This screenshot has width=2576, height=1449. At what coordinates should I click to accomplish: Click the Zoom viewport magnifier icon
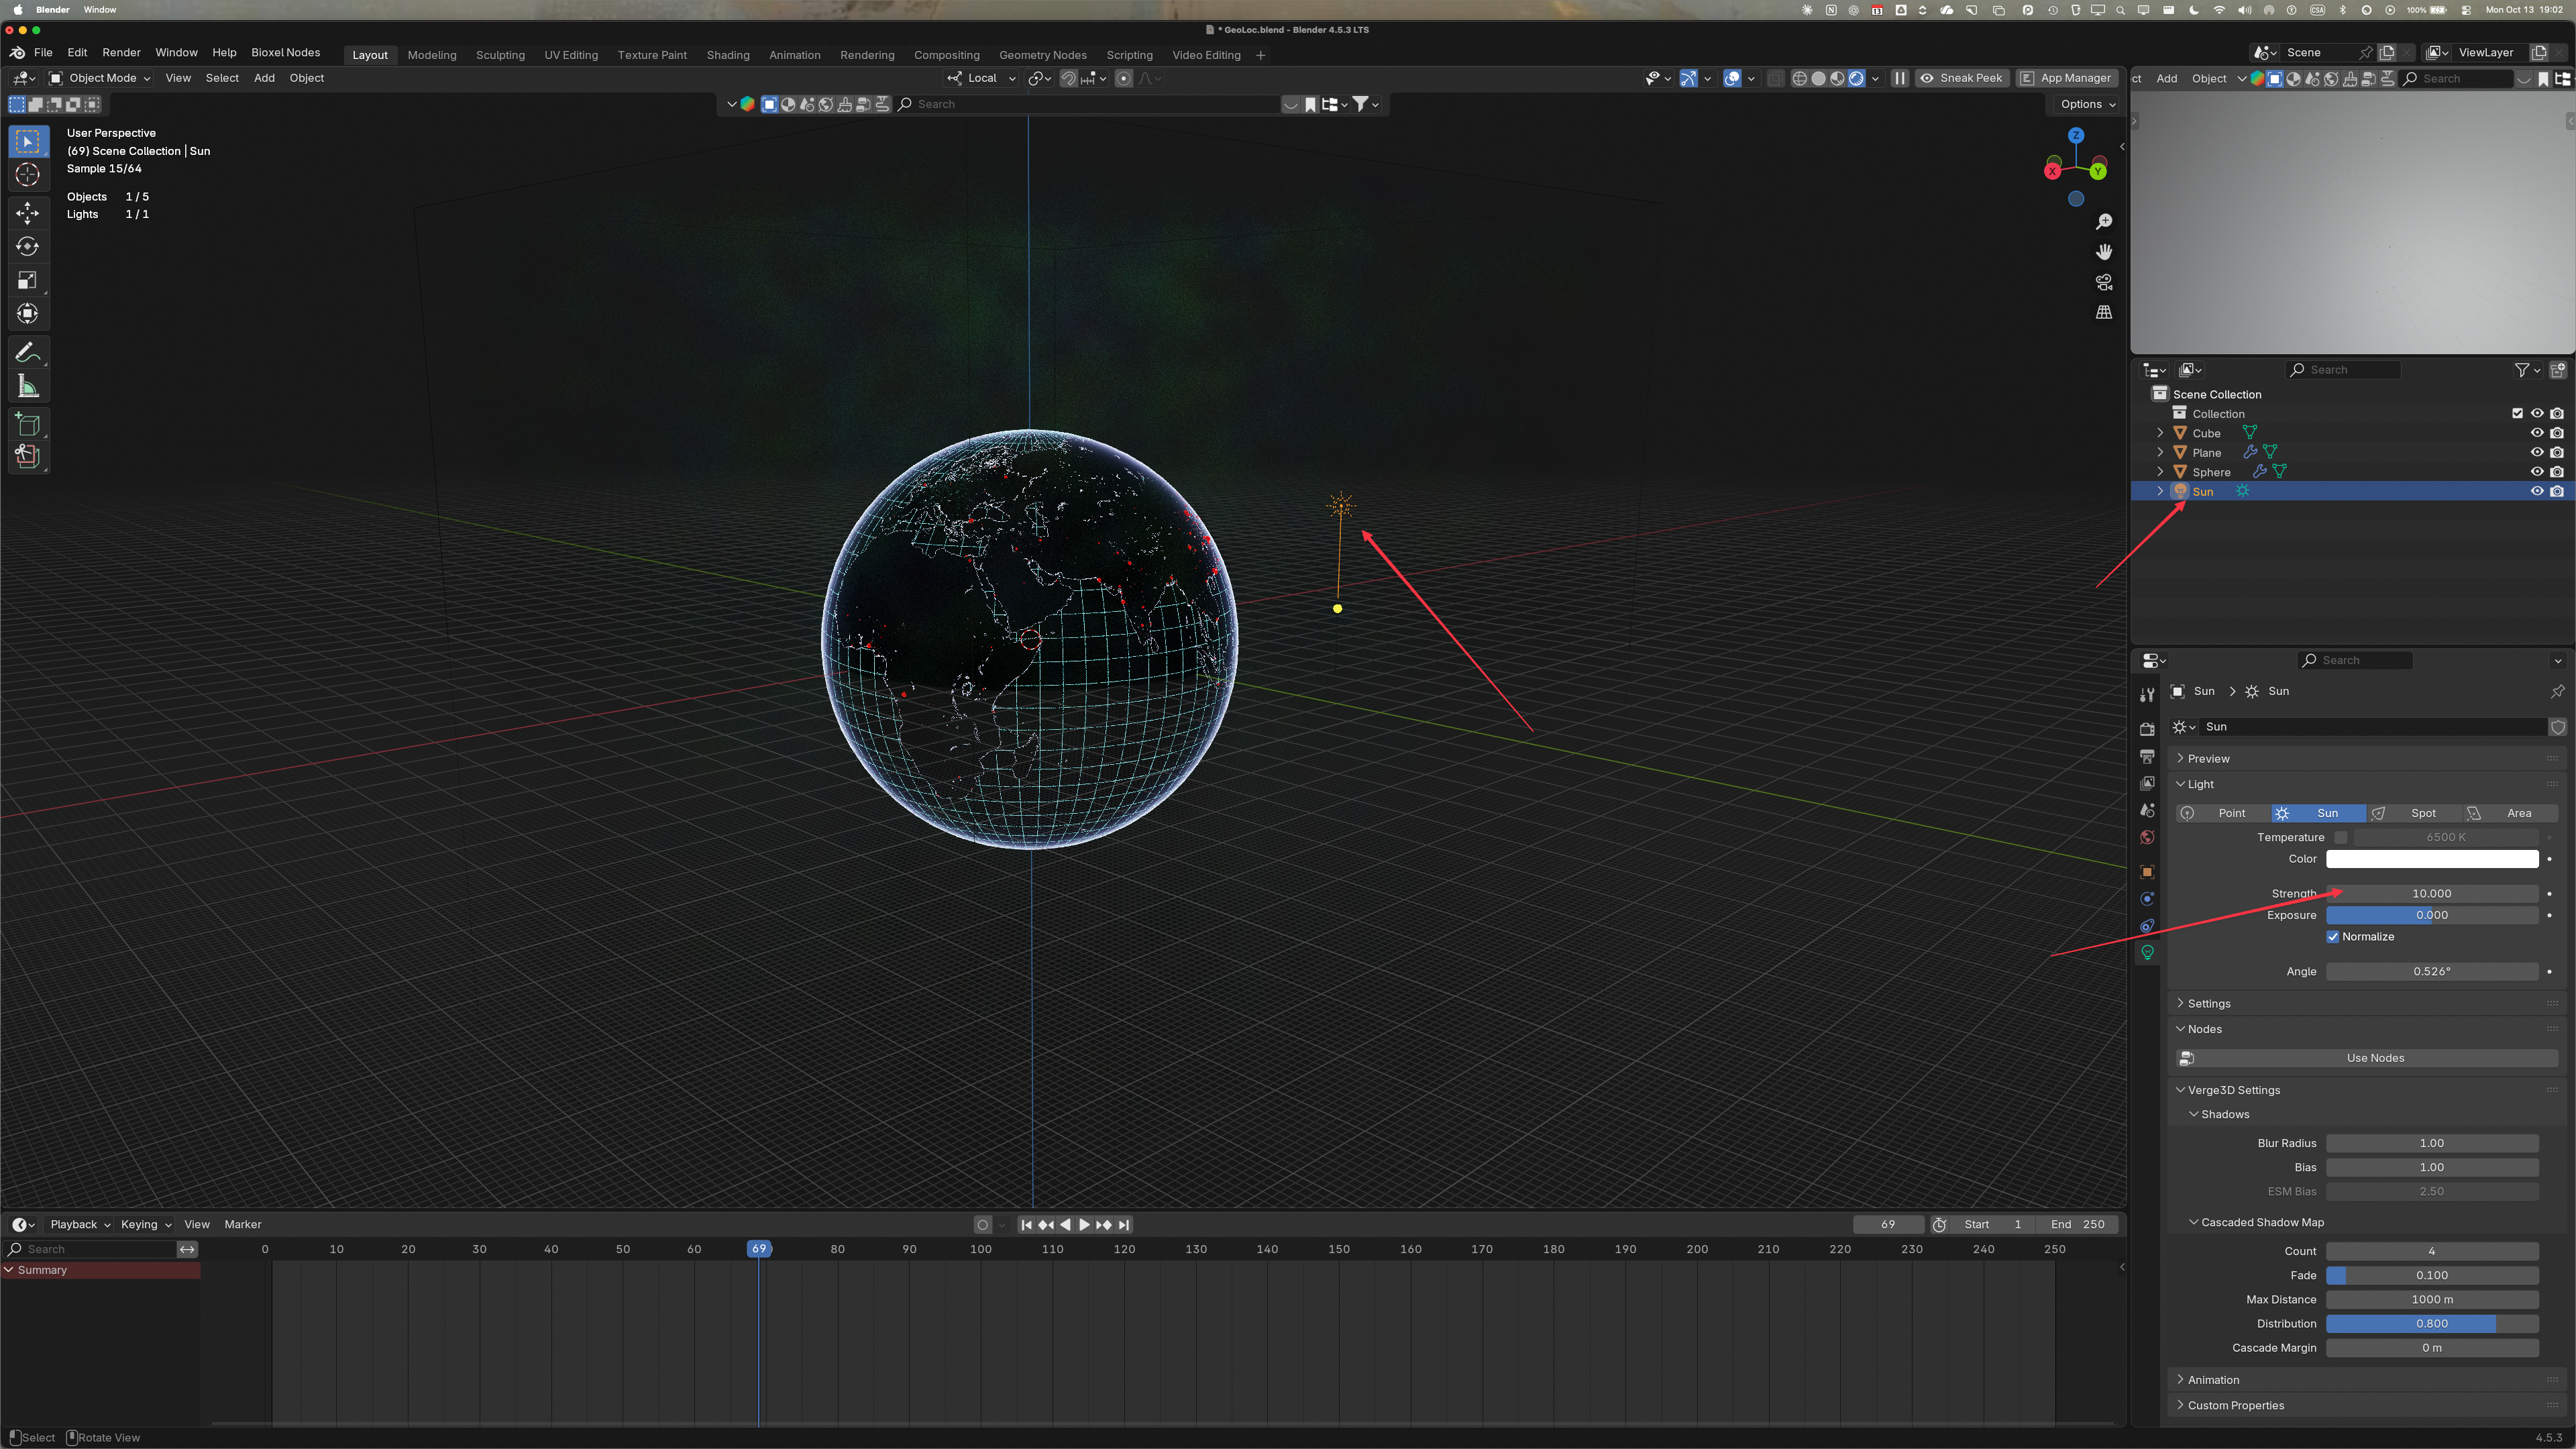(x=2104, y=221)
